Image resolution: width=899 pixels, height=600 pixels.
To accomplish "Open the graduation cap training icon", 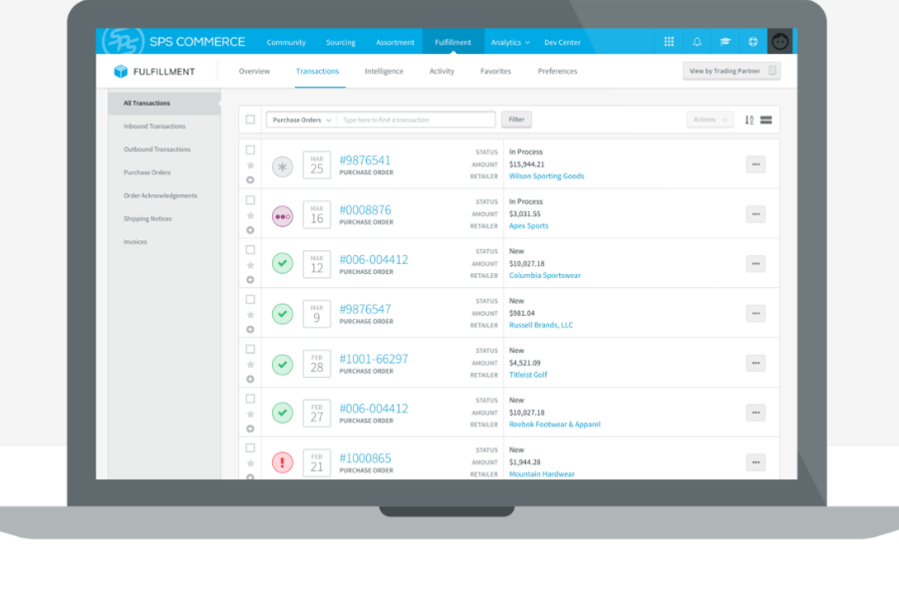I will tap(725, 42).
